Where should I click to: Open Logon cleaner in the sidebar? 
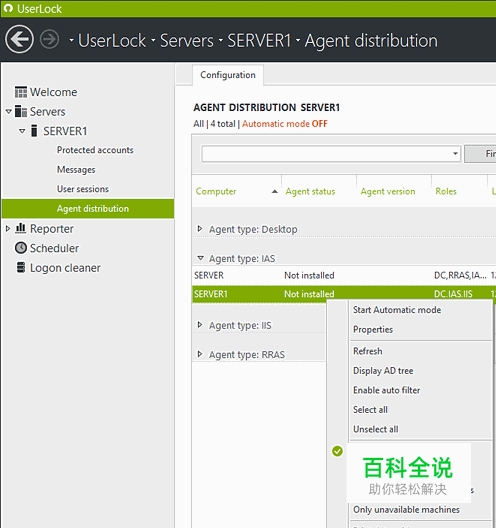coord(65,268)
